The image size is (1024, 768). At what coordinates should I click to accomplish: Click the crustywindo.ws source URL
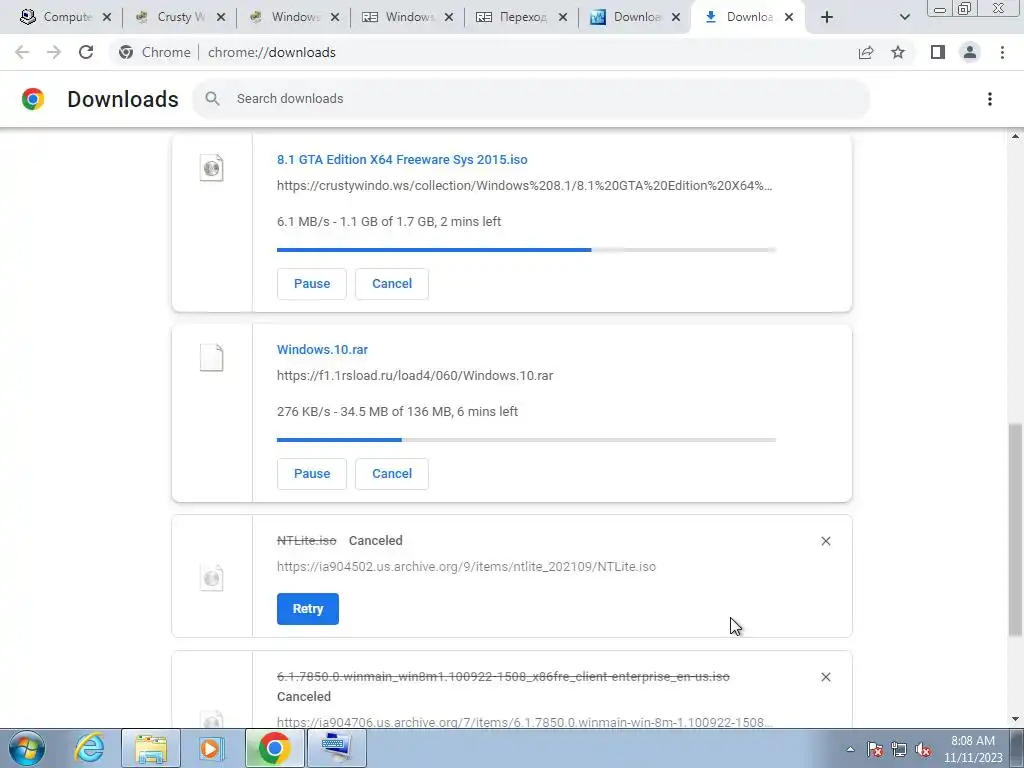524,185
